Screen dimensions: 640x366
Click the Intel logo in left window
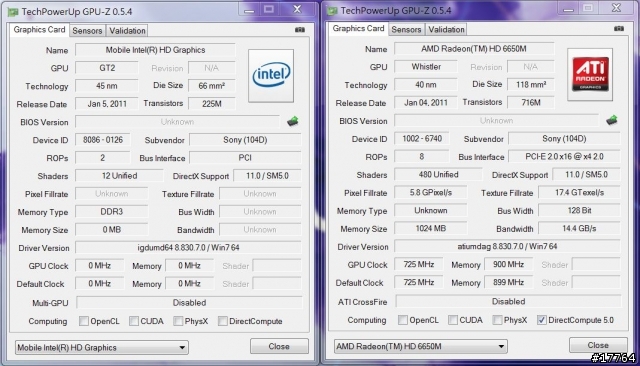pos(271,75)
